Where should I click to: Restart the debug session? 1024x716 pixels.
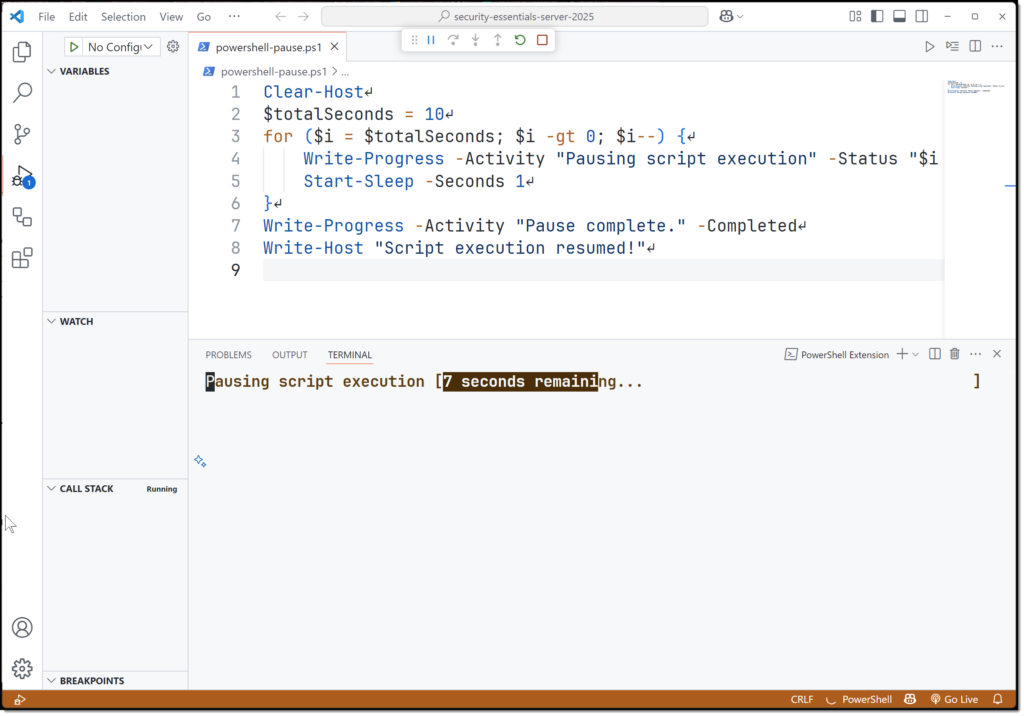(x=520, y=40)
